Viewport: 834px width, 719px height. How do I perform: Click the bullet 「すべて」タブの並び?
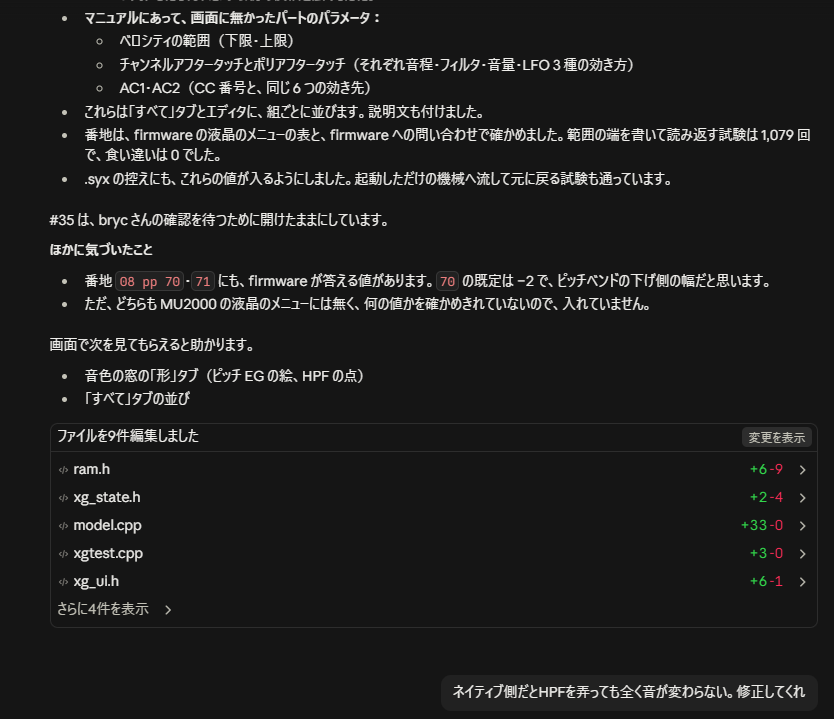coord(137,398)
